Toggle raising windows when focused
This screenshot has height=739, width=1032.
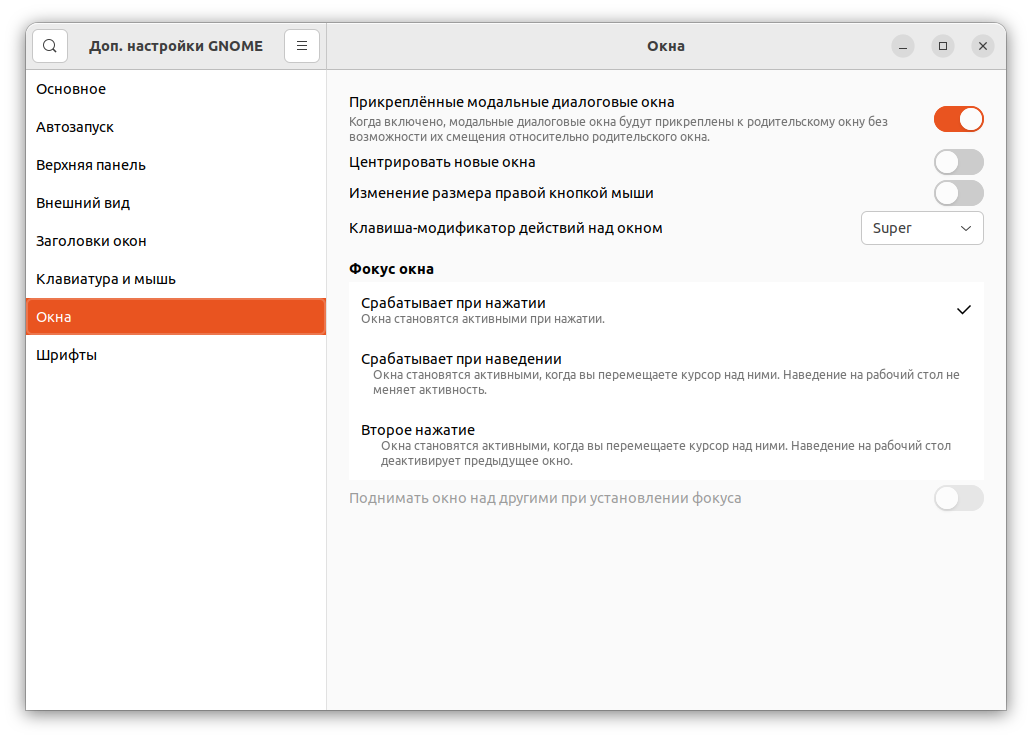pyautogui.click(x=958, y=498)
